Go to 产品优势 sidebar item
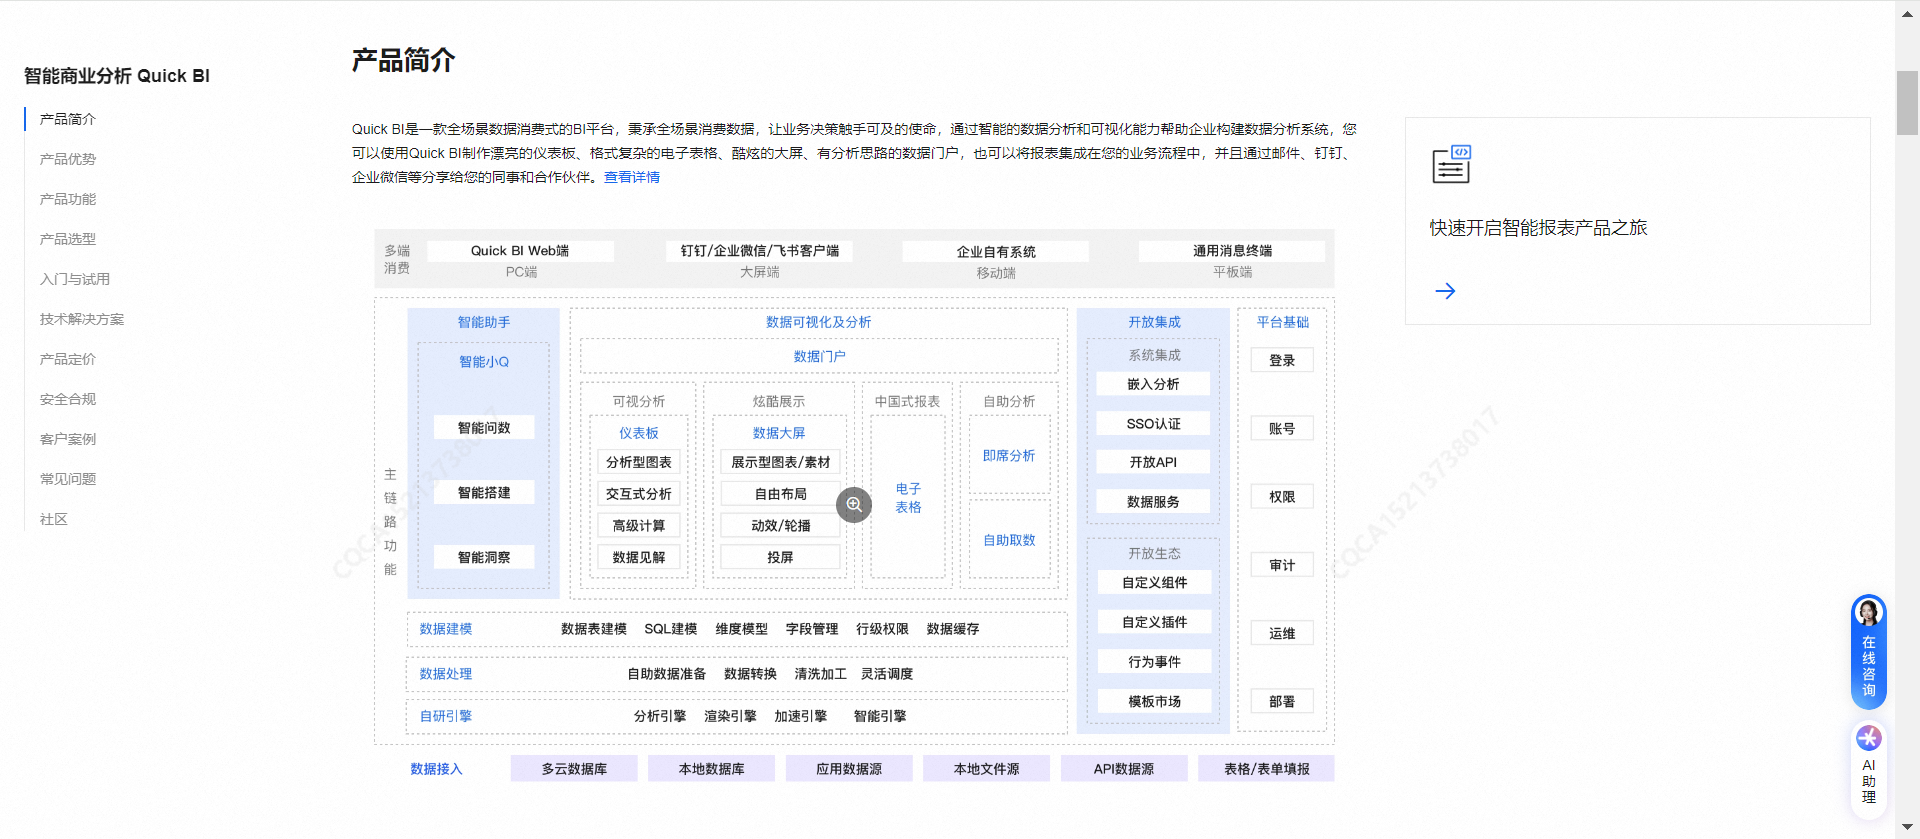The width and height of the screenshot is (1920, 839). [68, 159]
